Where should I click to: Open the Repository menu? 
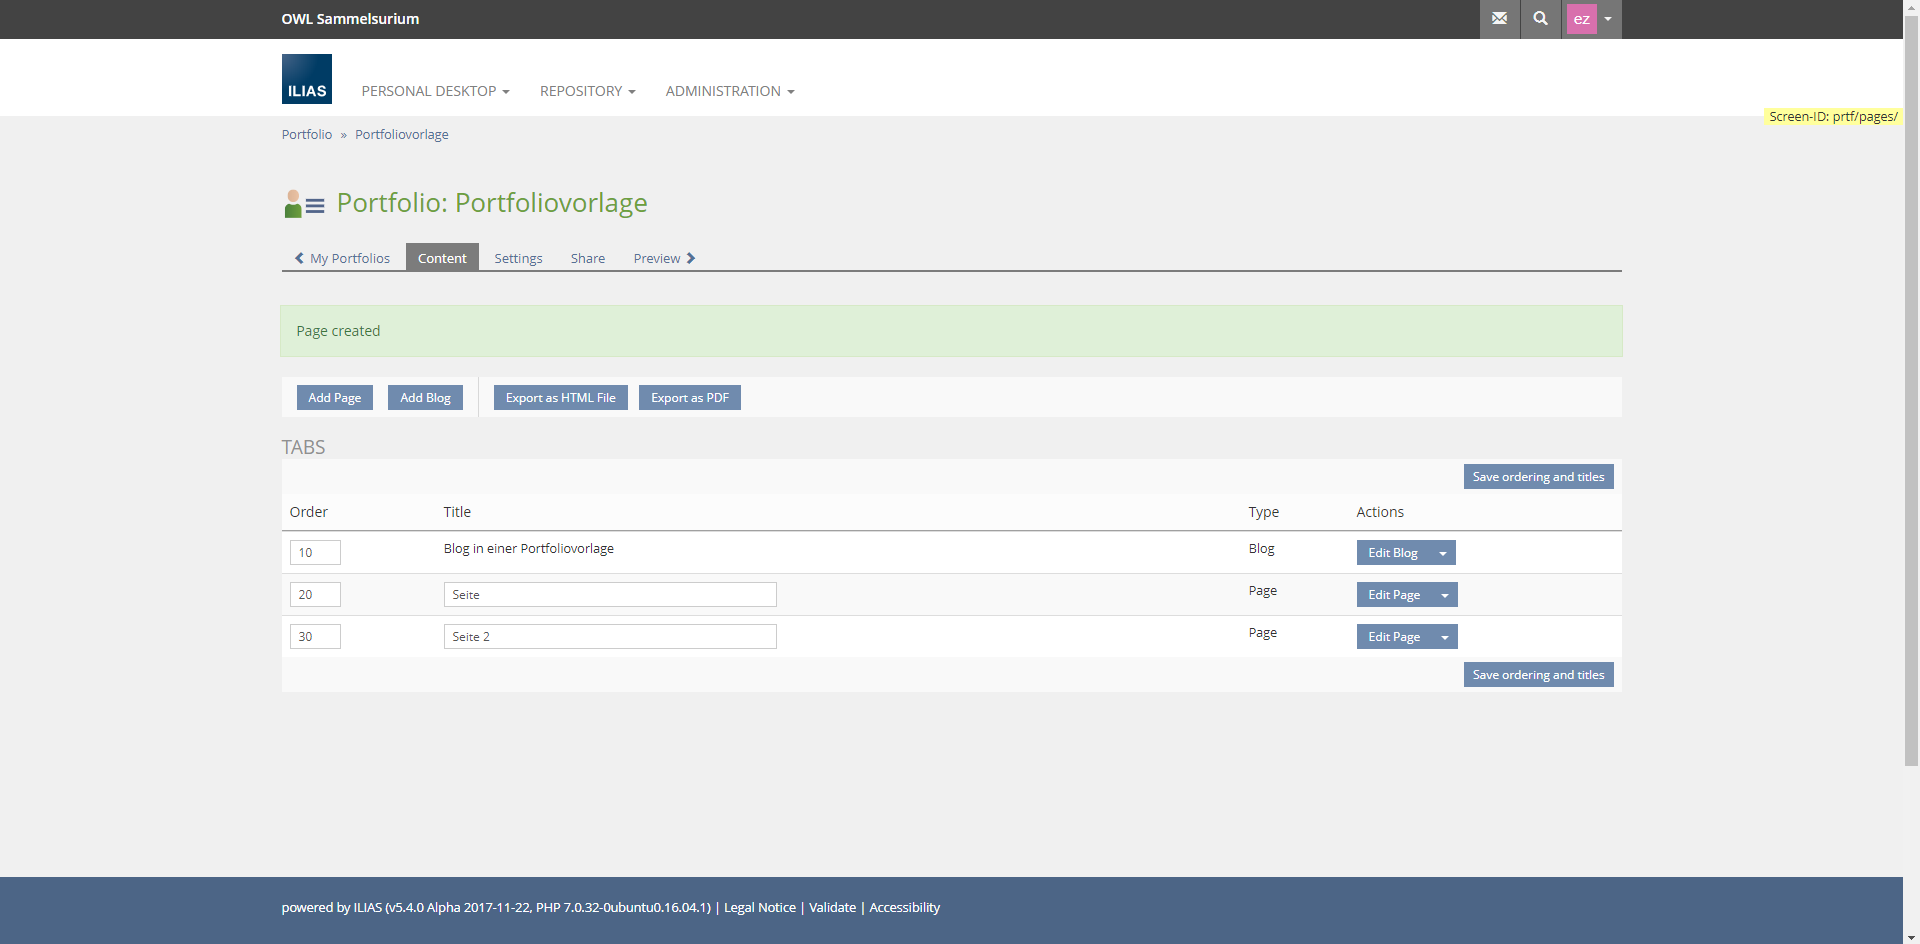587,91
